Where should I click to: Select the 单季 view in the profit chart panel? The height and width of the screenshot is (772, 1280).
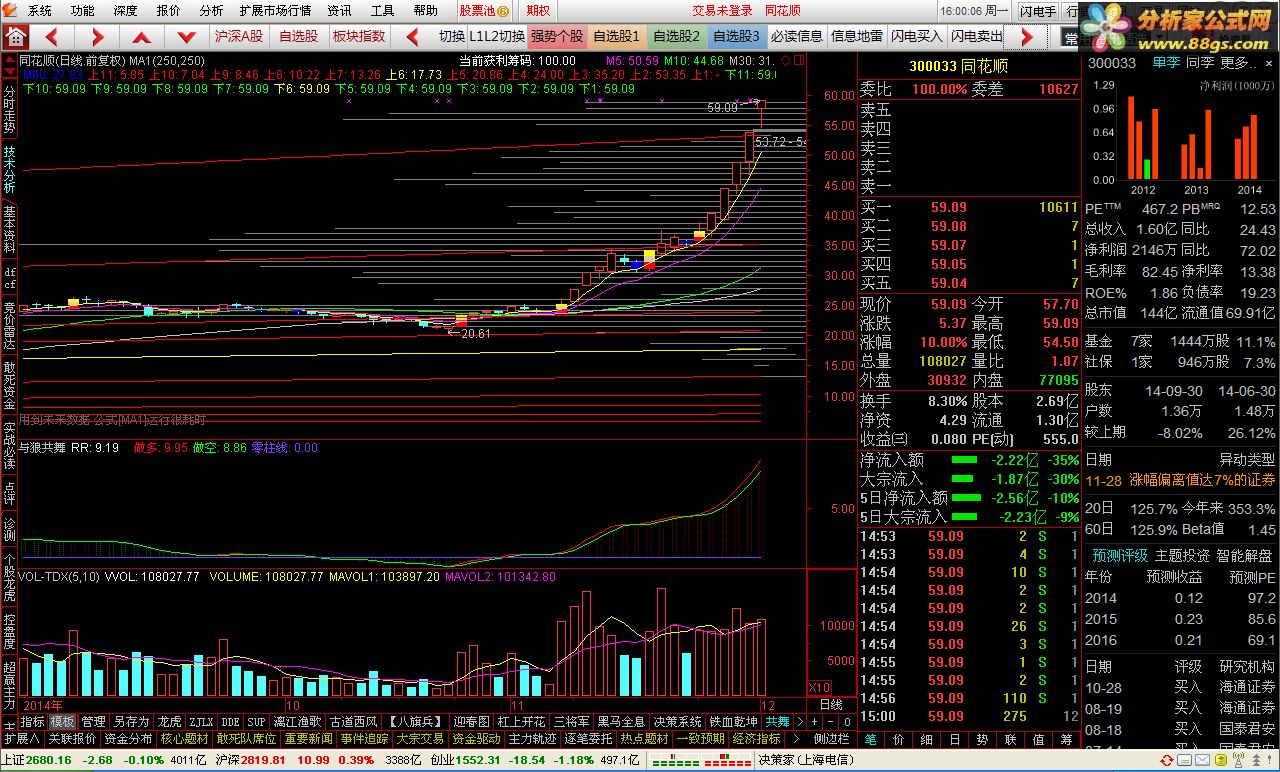(x=1166, y=63)
